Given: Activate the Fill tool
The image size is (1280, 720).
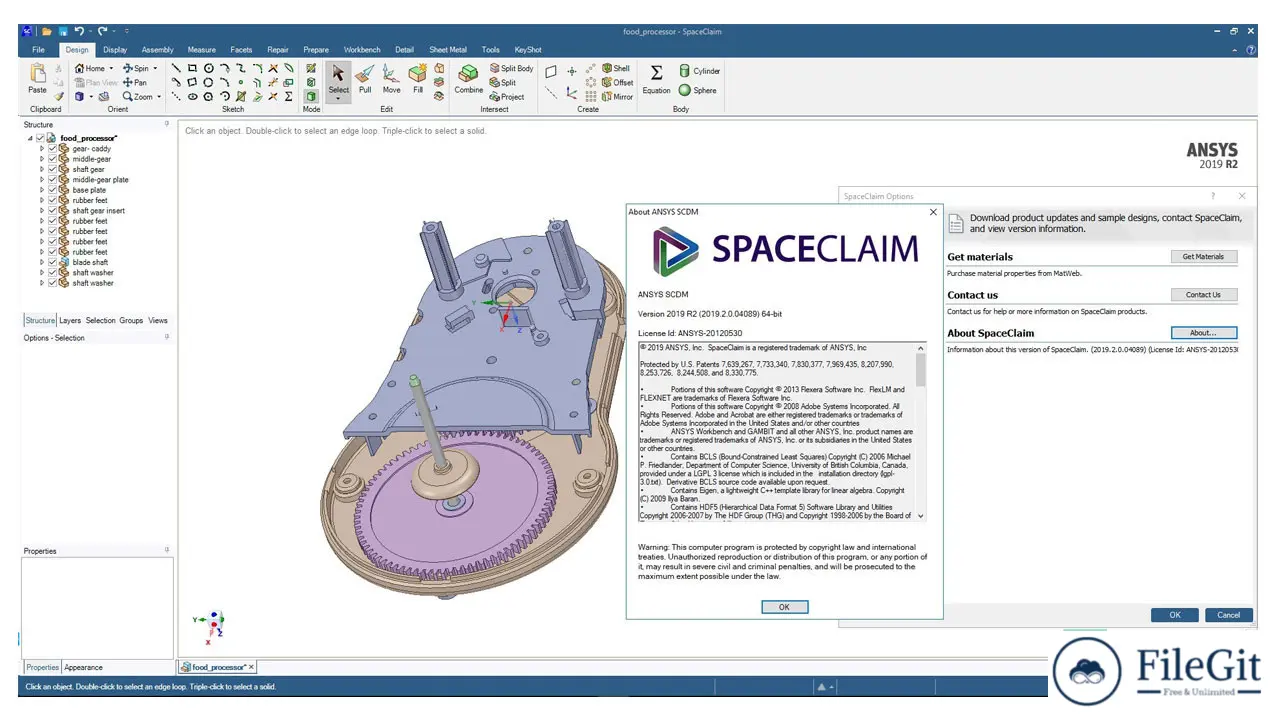Looking at the screenshot, I should 418,78.
